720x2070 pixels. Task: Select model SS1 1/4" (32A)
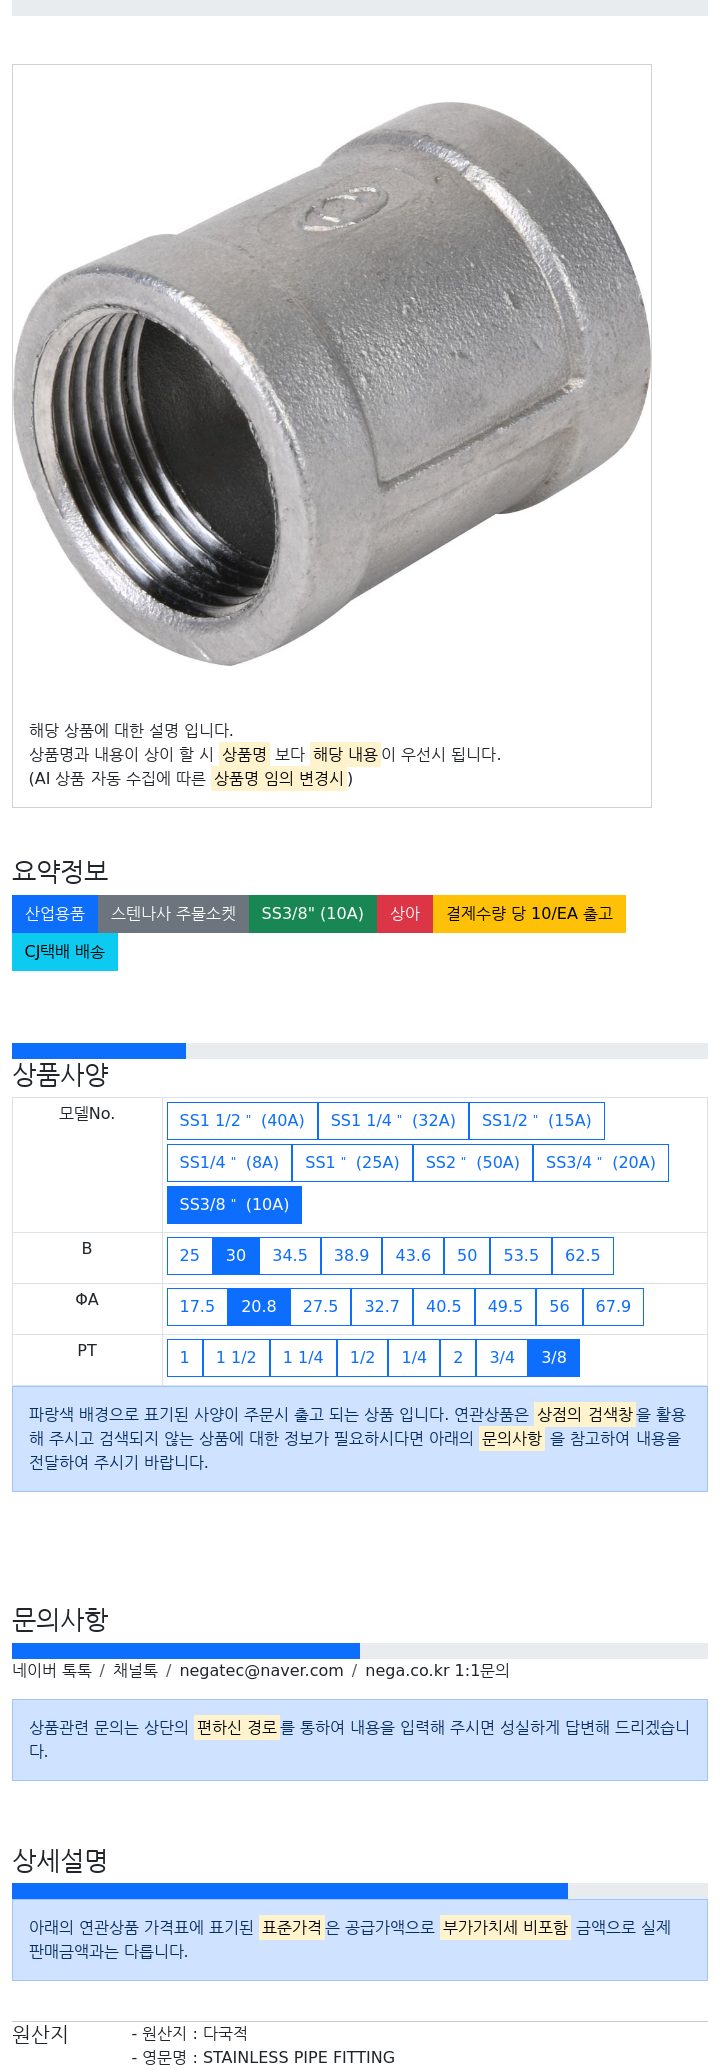(393, 1120)
